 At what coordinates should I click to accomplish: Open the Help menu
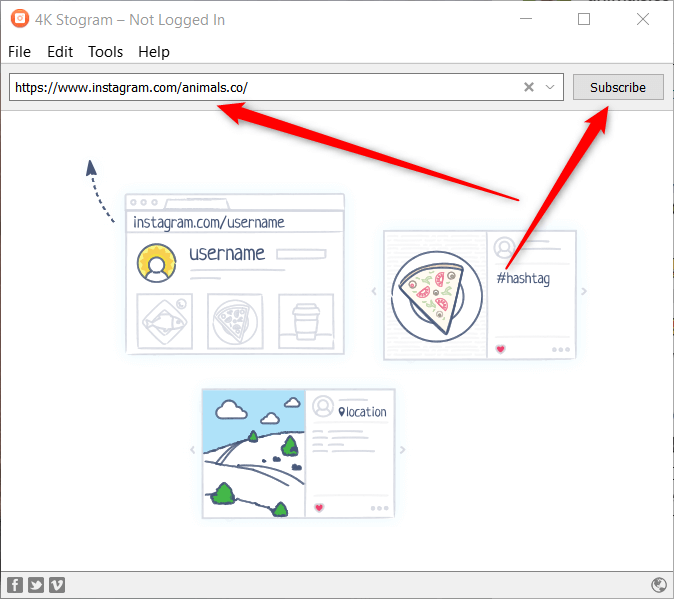click(154, 52)
